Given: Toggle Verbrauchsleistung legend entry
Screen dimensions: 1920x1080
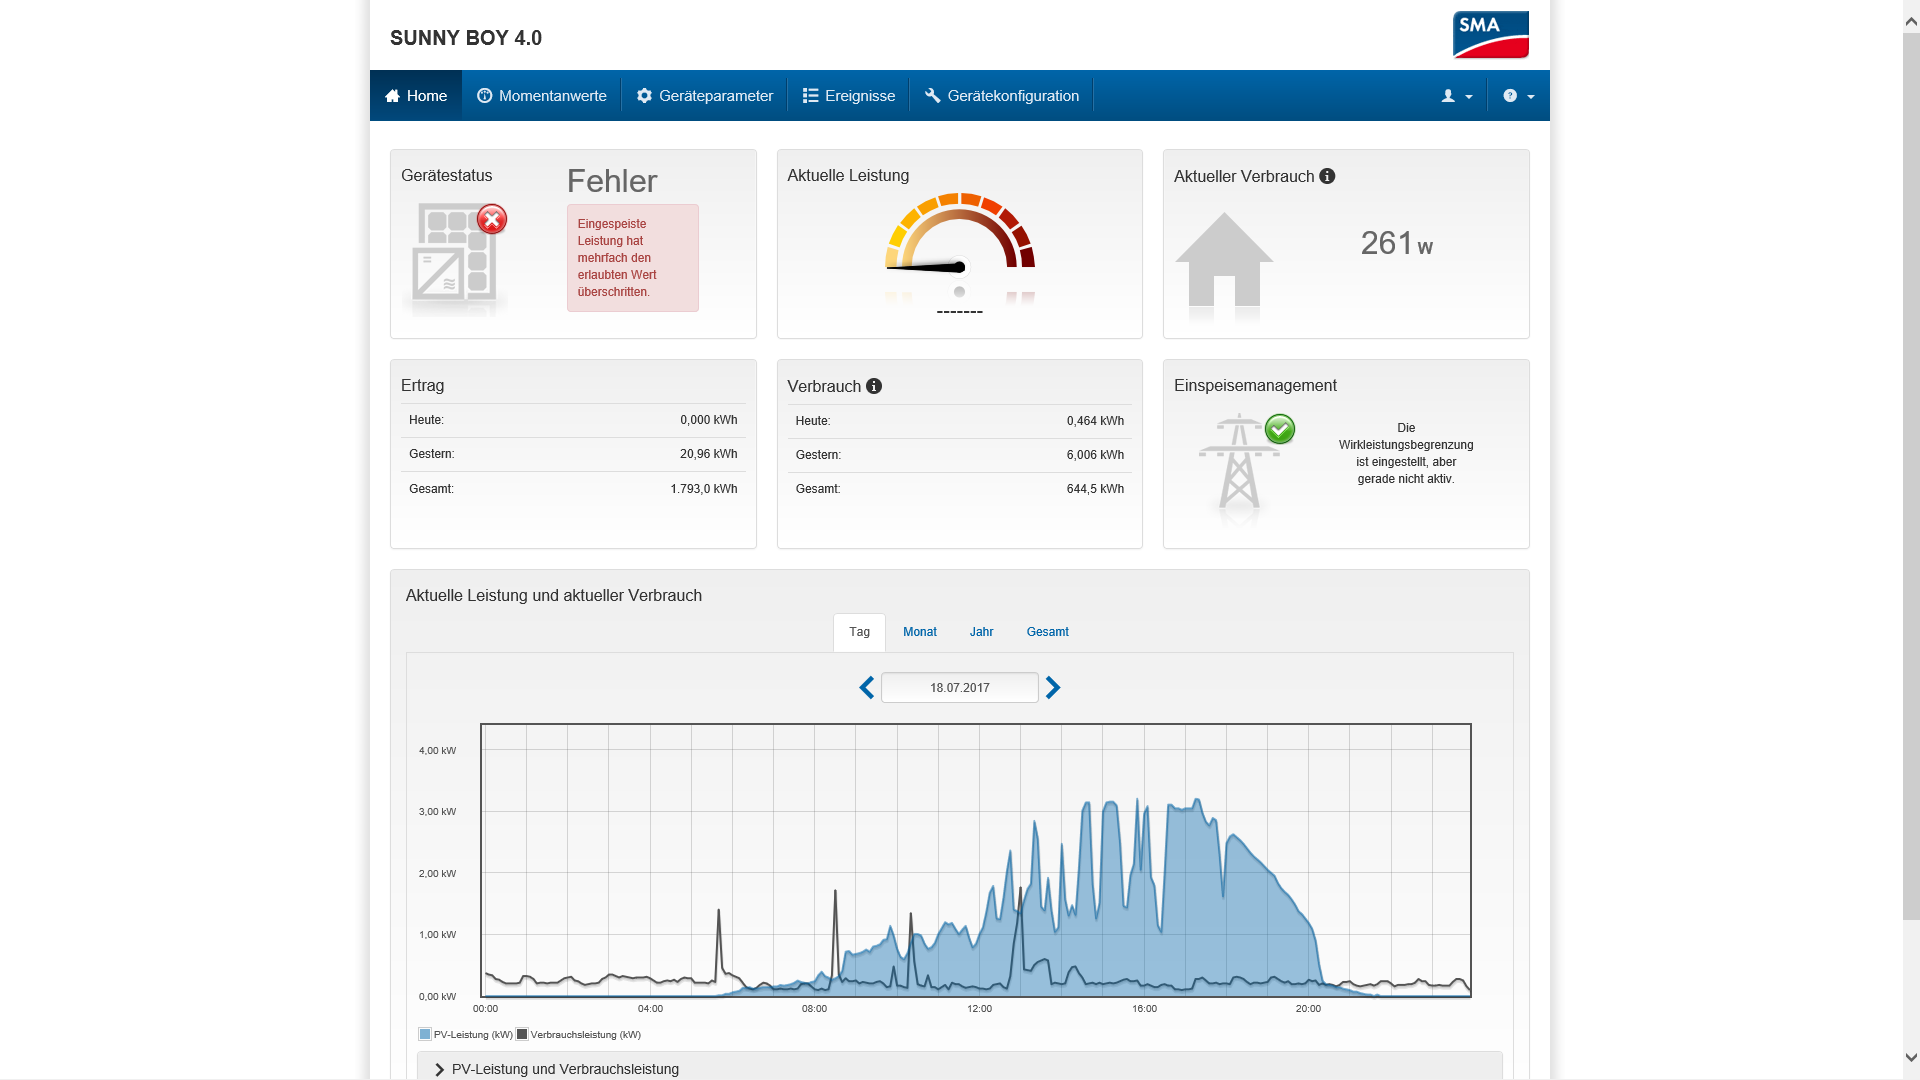Looking at the screenshot, I should click(x=579, y=1035).
